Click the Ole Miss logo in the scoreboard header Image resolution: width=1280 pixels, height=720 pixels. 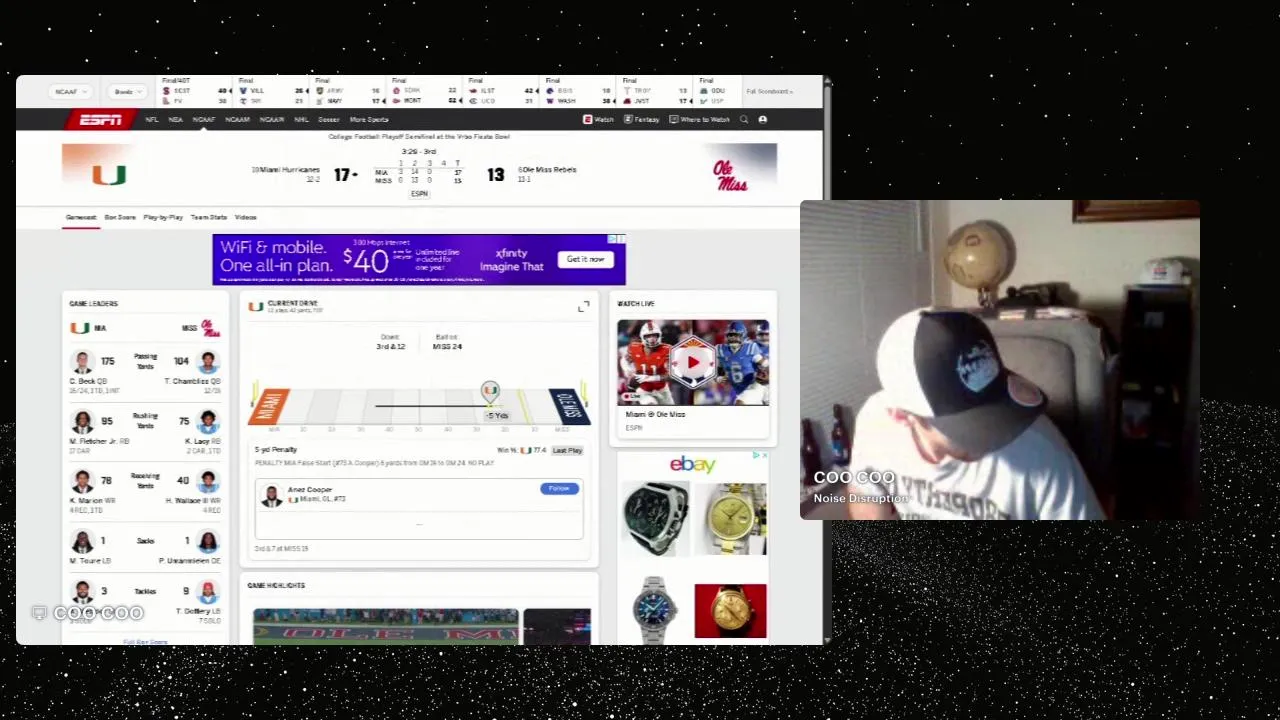point(730,176)
